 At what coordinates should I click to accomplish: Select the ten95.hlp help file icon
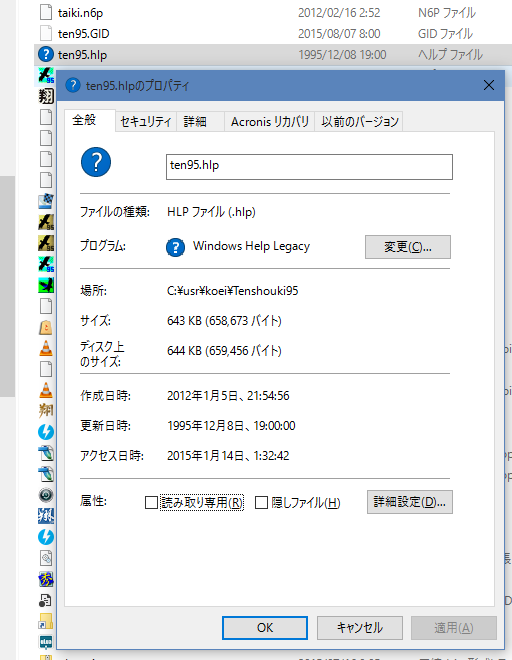point(45,54)
